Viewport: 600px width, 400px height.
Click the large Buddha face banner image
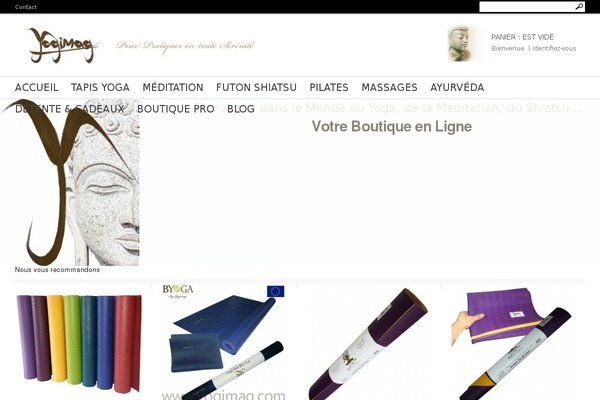(71, 183)
